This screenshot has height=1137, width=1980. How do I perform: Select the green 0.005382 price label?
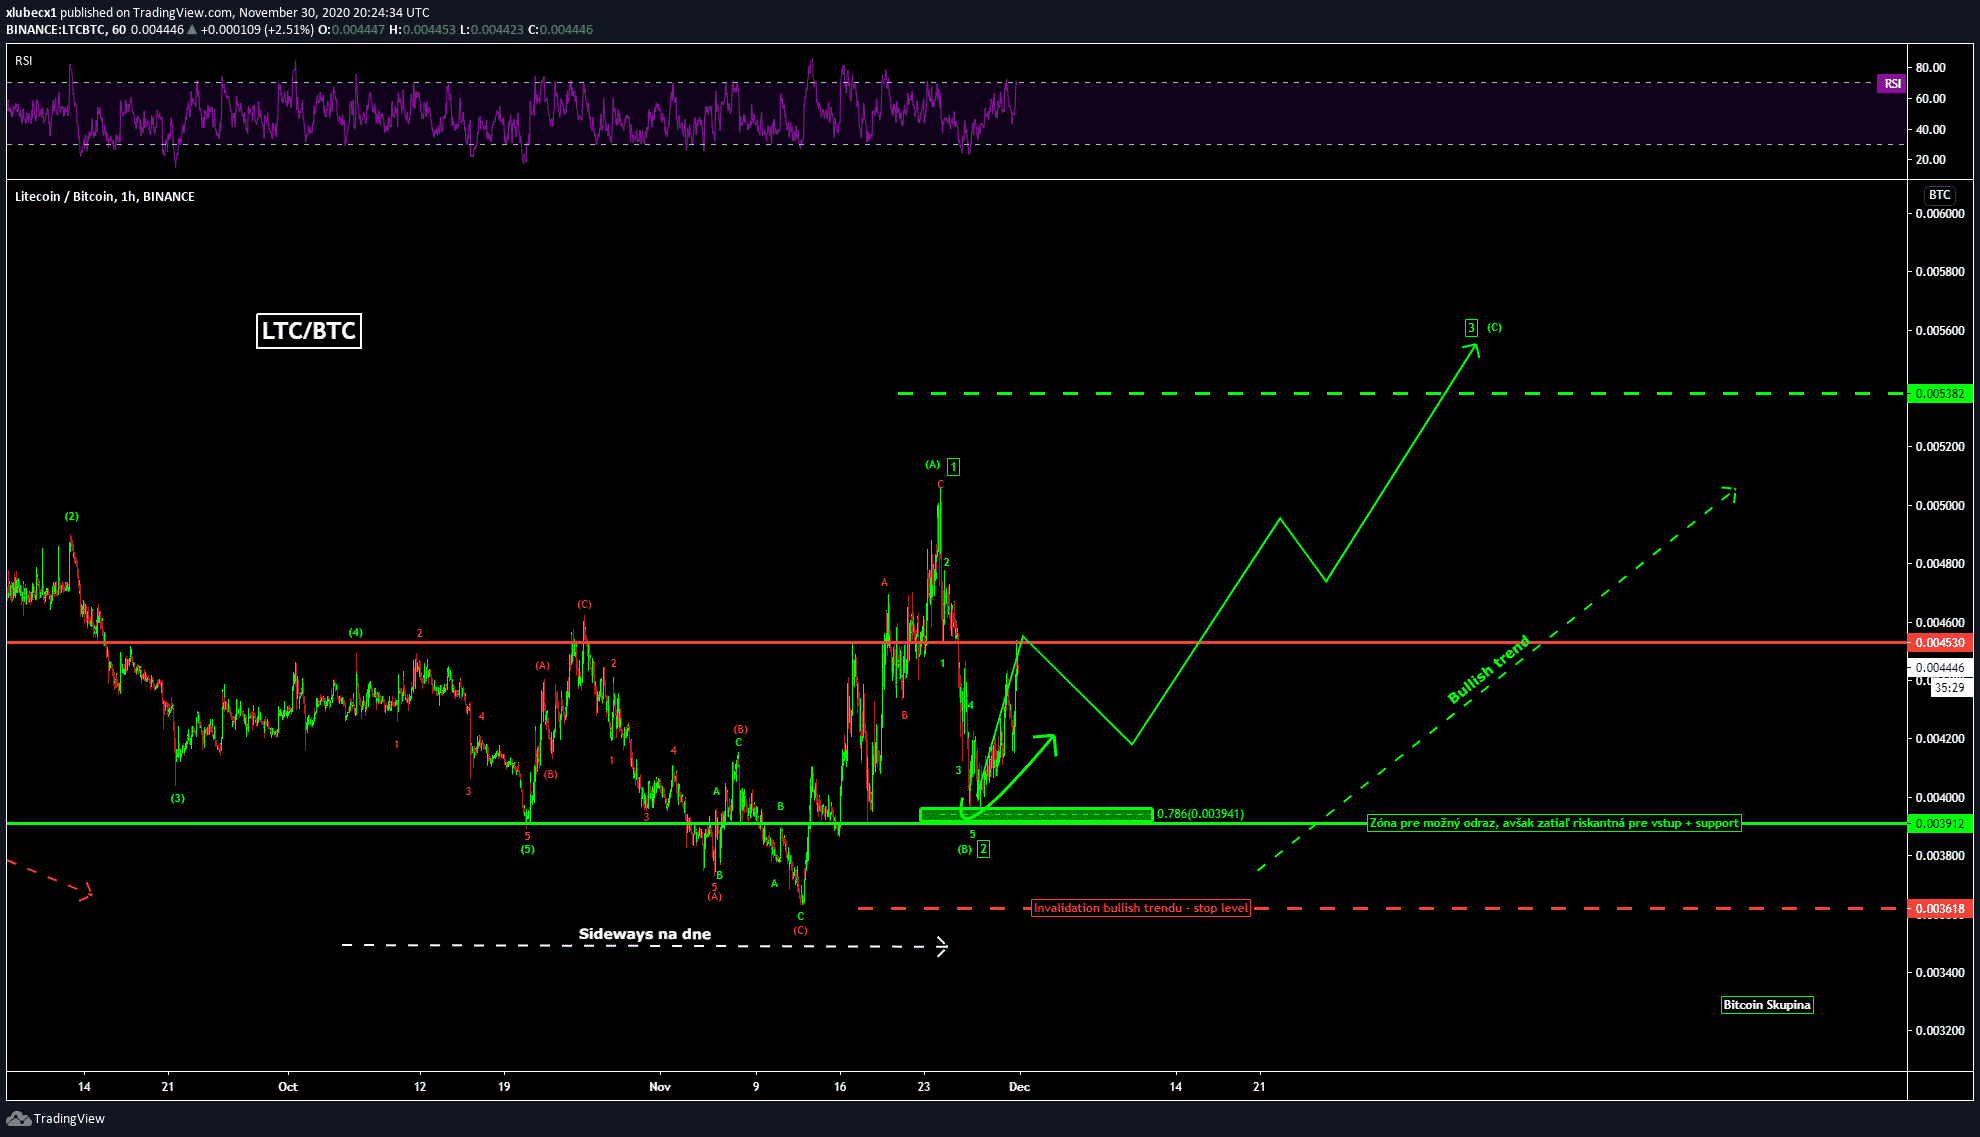point(1939,394)
